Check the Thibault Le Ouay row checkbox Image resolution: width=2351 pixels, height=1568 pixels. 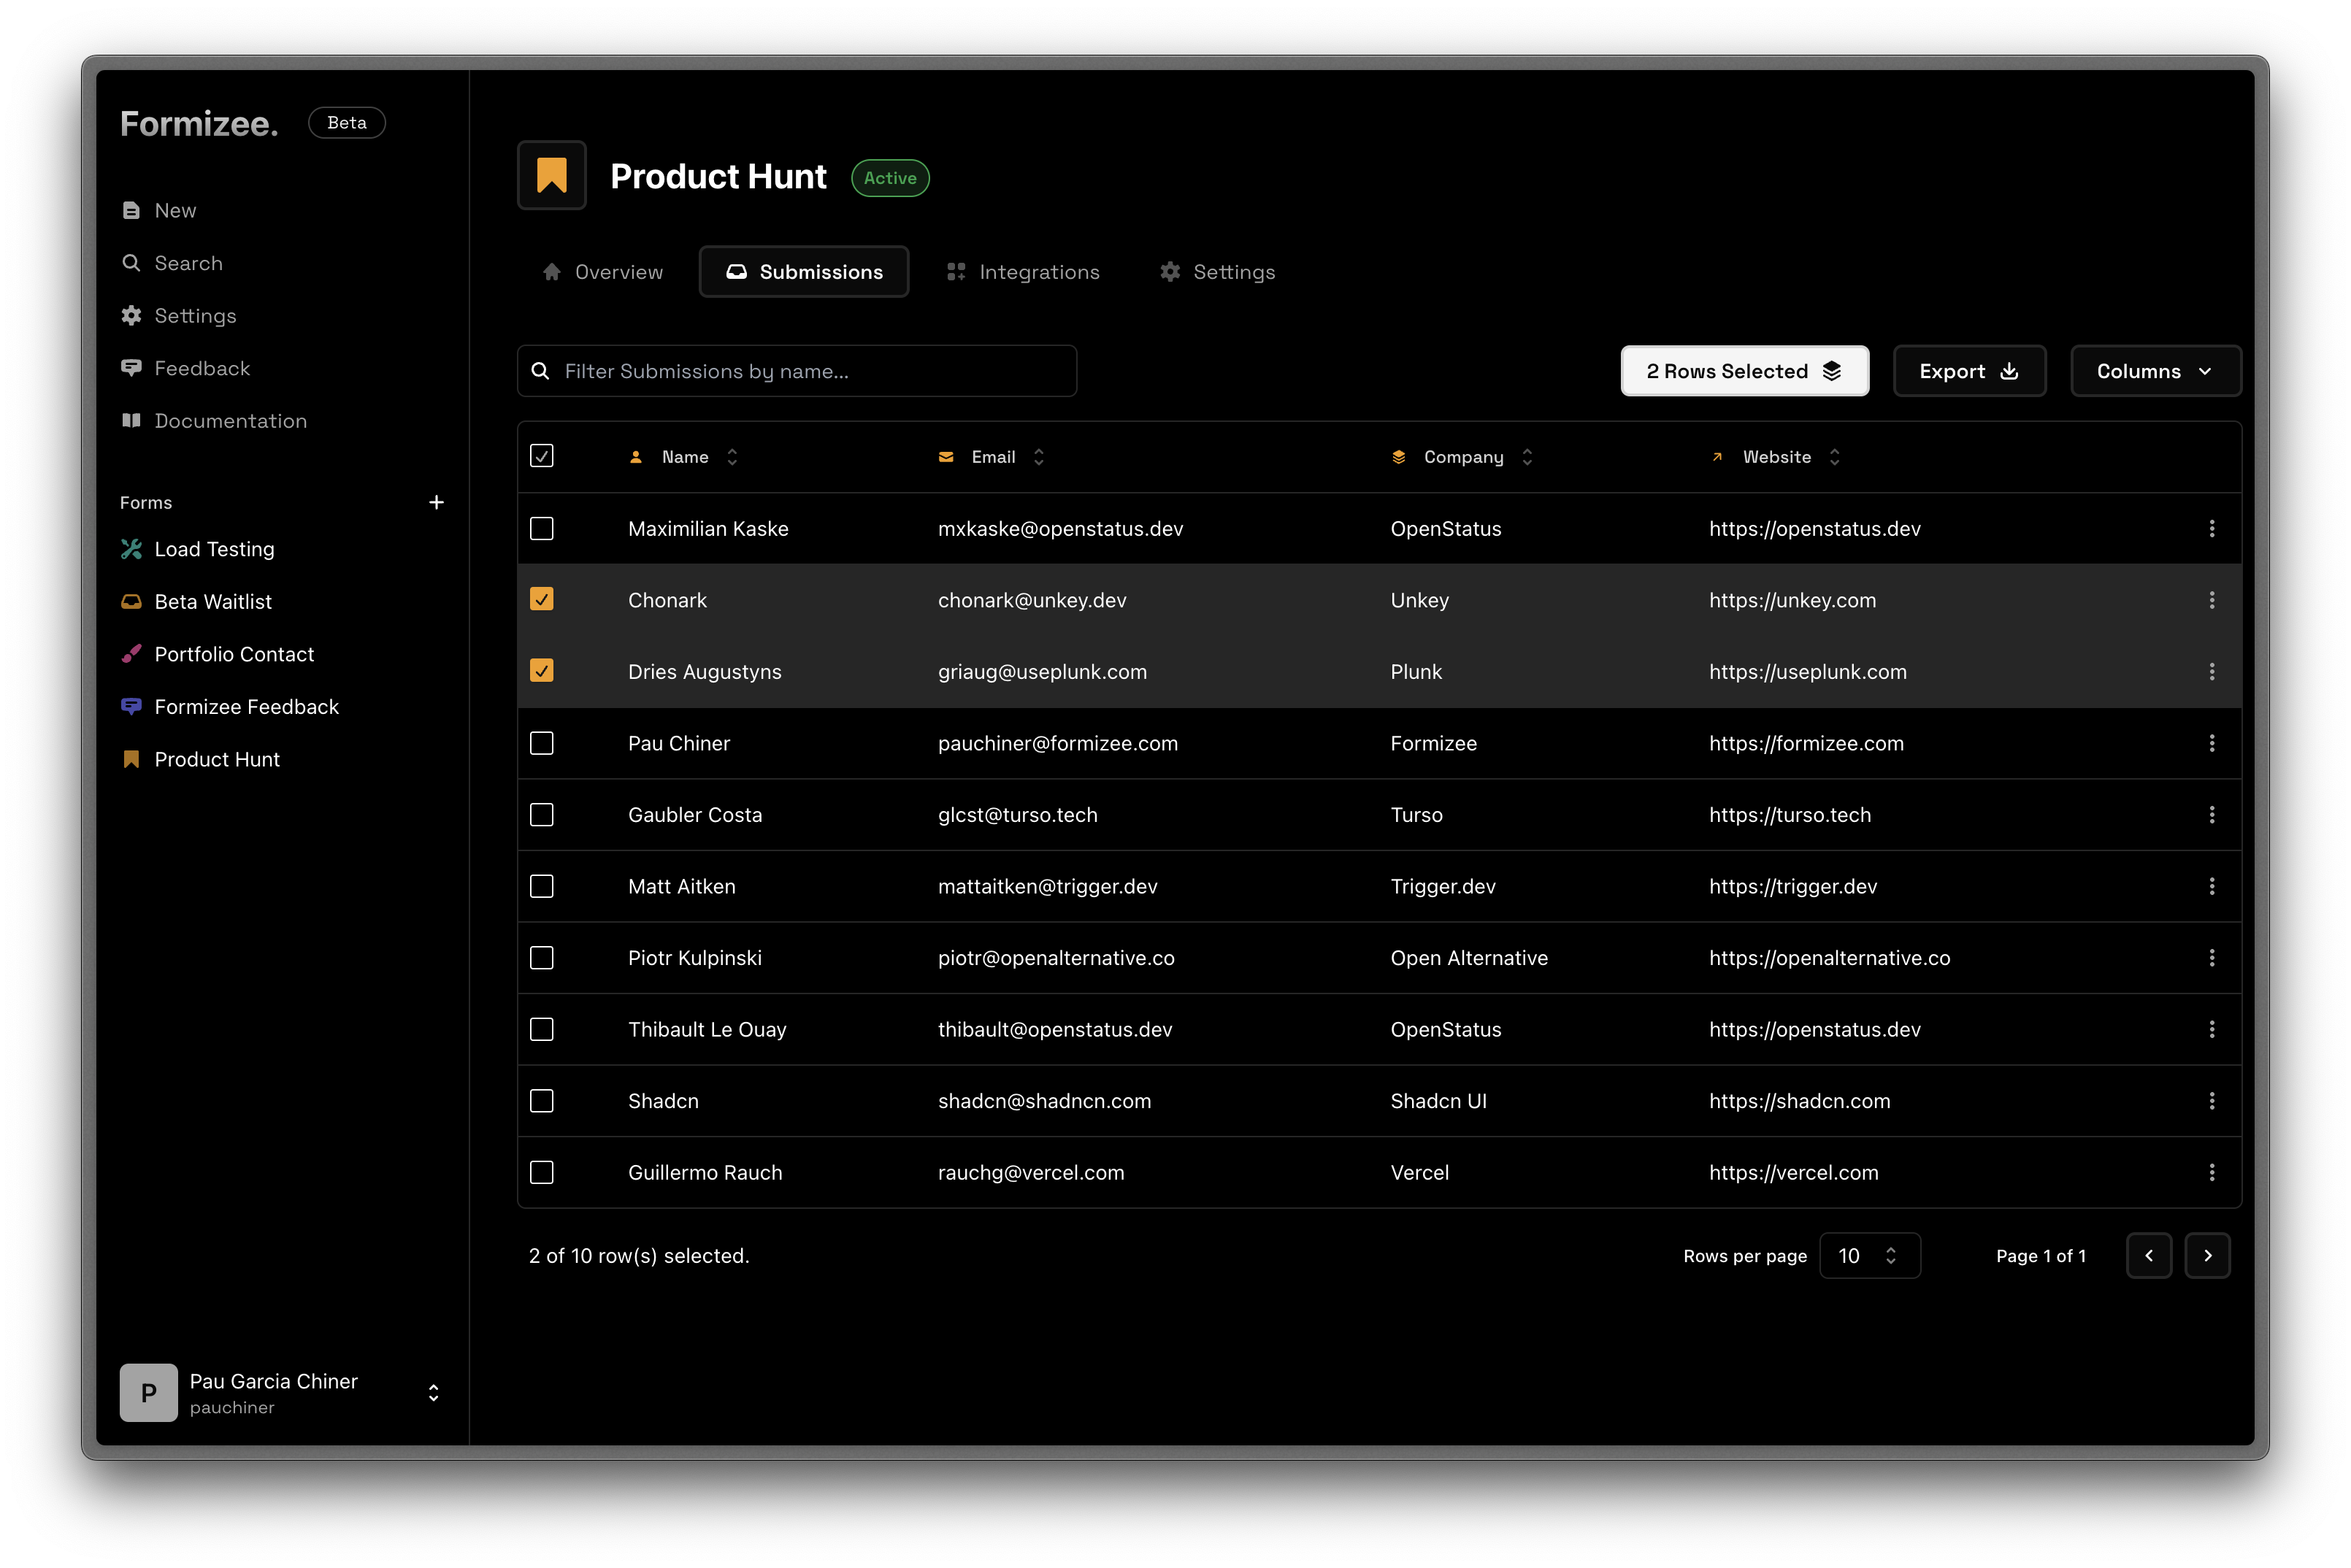[541, 1029]
